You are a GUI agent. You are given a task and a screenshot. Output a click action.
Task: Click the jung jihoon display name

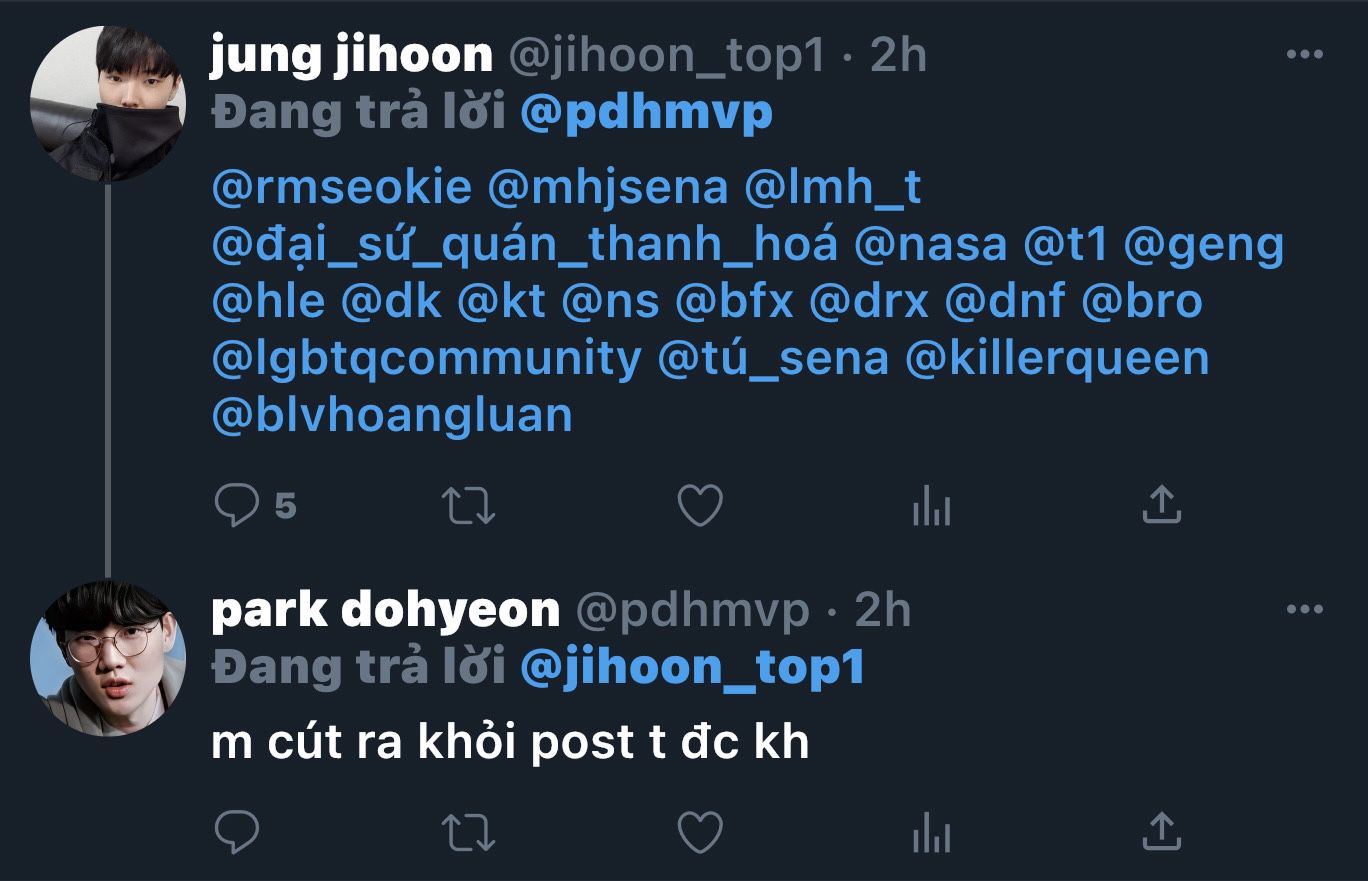pyautogui.click(x=352, y=56)
